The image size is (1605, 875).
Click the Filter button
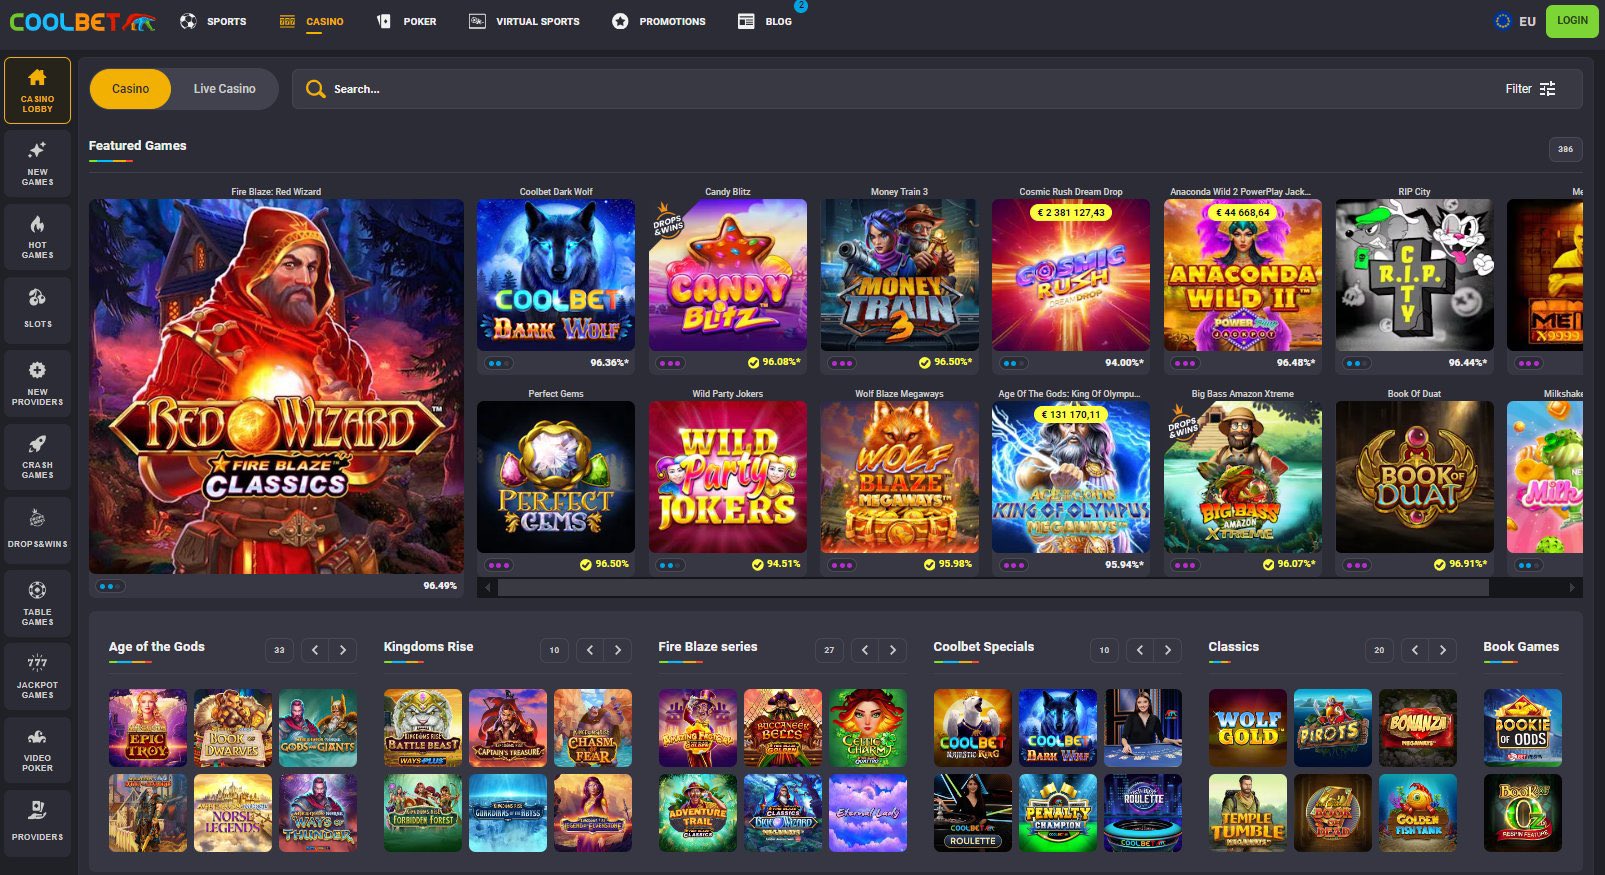[x=1531, y=89]
